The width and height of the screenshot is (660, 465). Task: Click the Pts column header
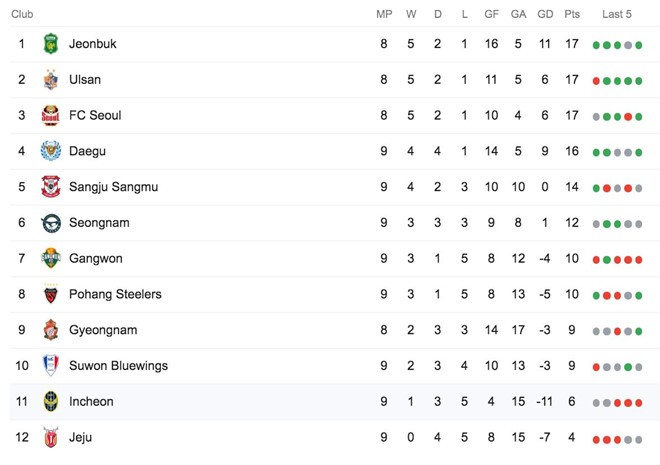572,14
